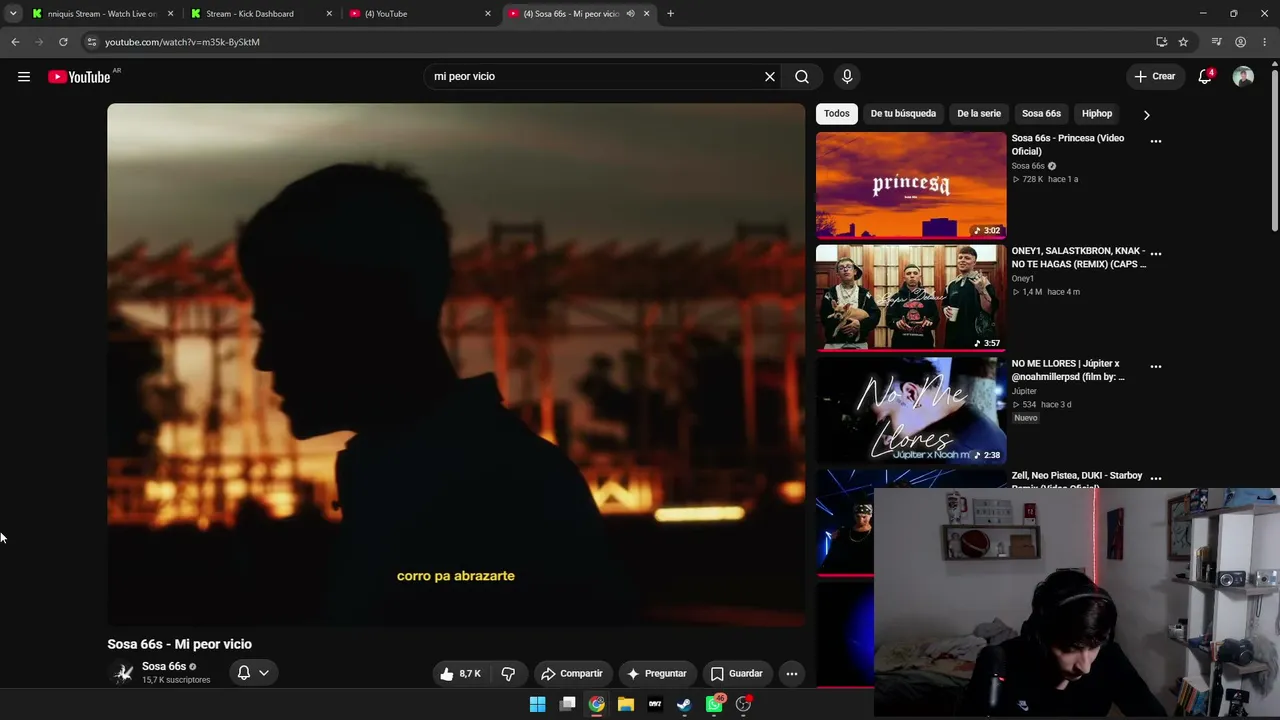Start voice search with the microphone
The image size is (1280, 720).
(x=847, y=76)
